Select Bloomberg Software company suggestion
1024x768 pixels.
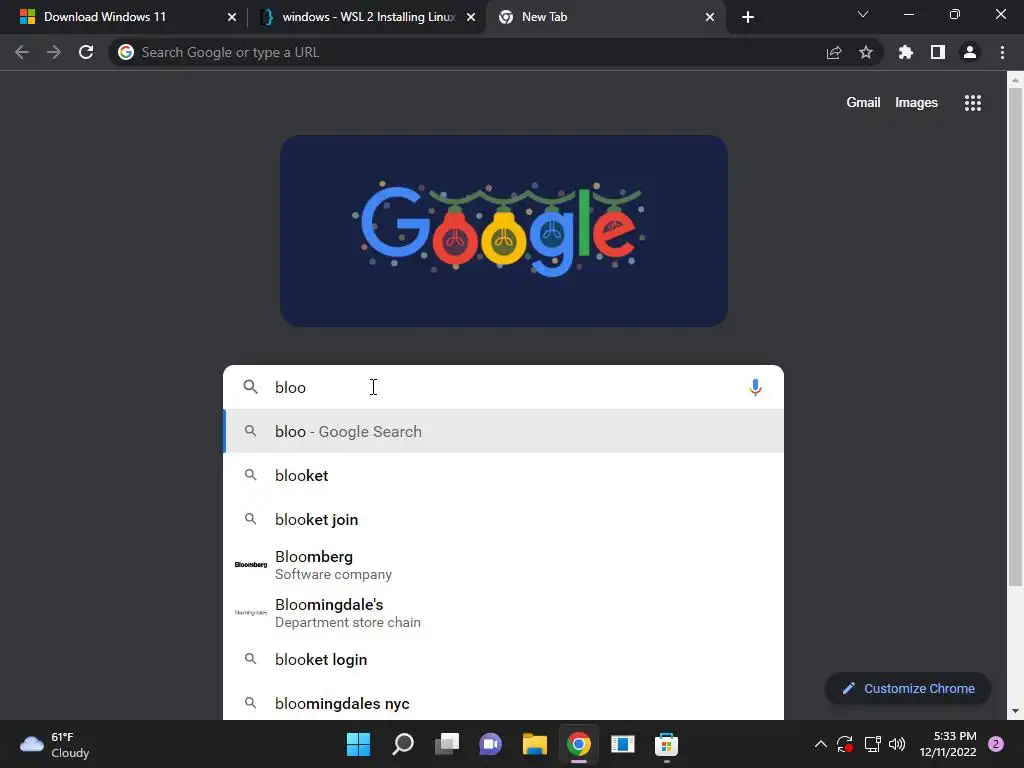click(x=503, y=565)
